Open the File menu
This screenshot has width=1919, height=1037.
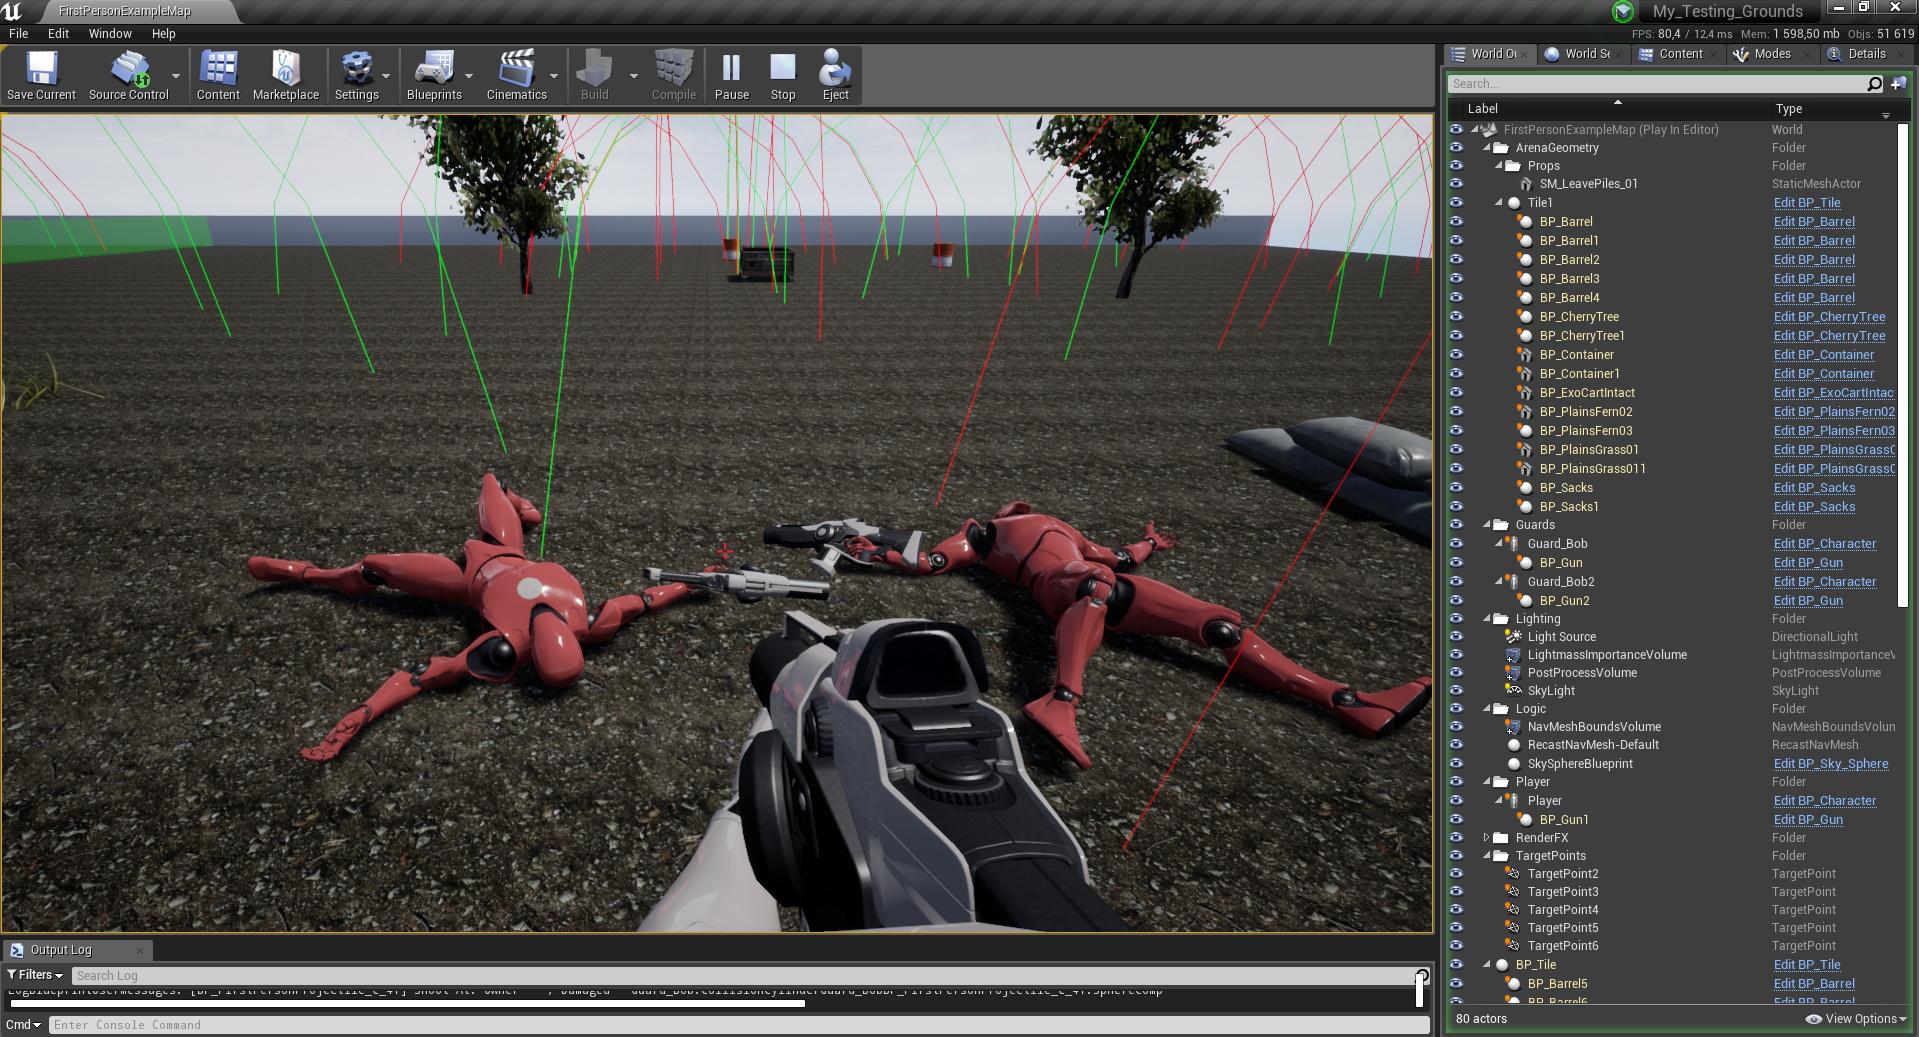[x=18, y=34]
